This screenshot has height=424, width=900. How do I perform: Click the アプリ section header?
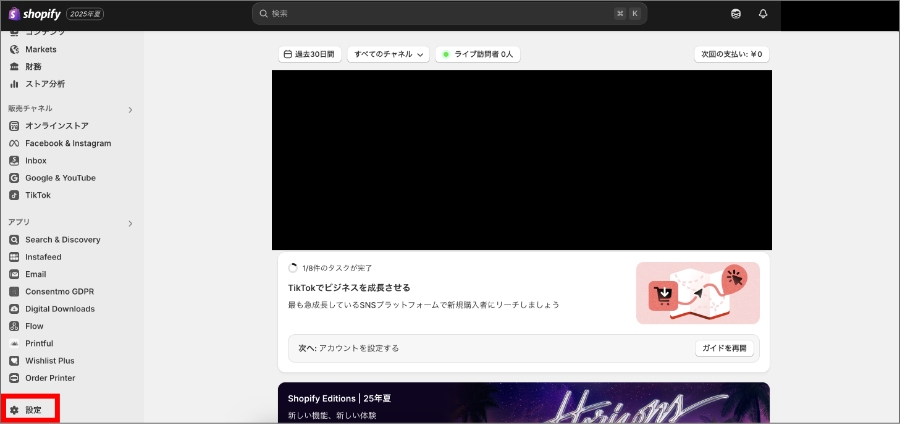pos(19,222)
